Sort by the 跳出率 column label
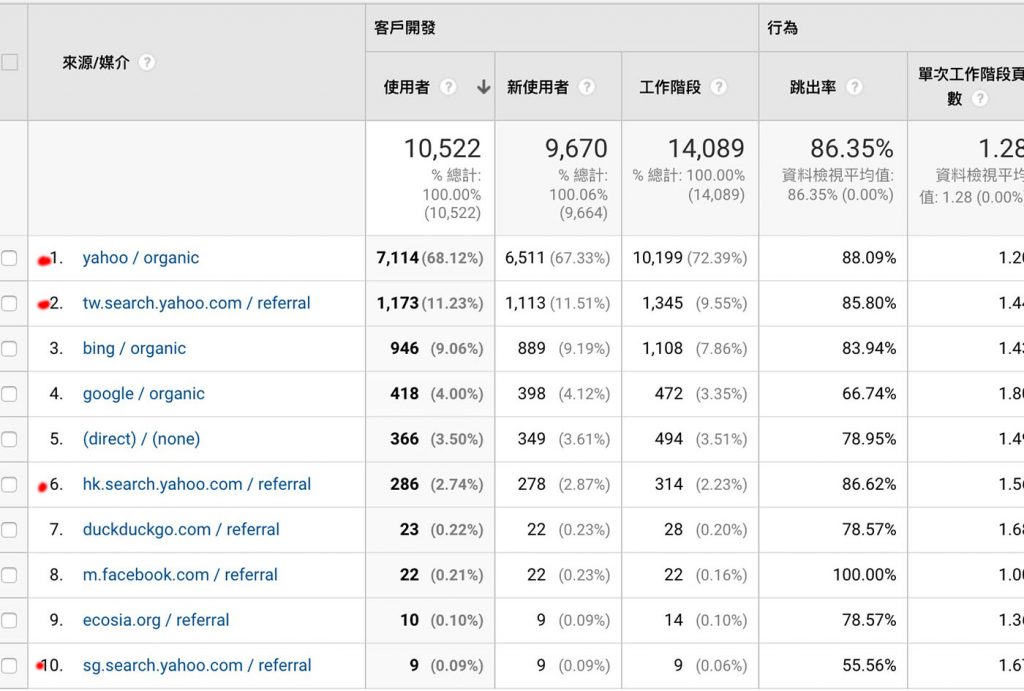Screen dimensions: 1024x691 pyautogui.click(x=813, y=87)
